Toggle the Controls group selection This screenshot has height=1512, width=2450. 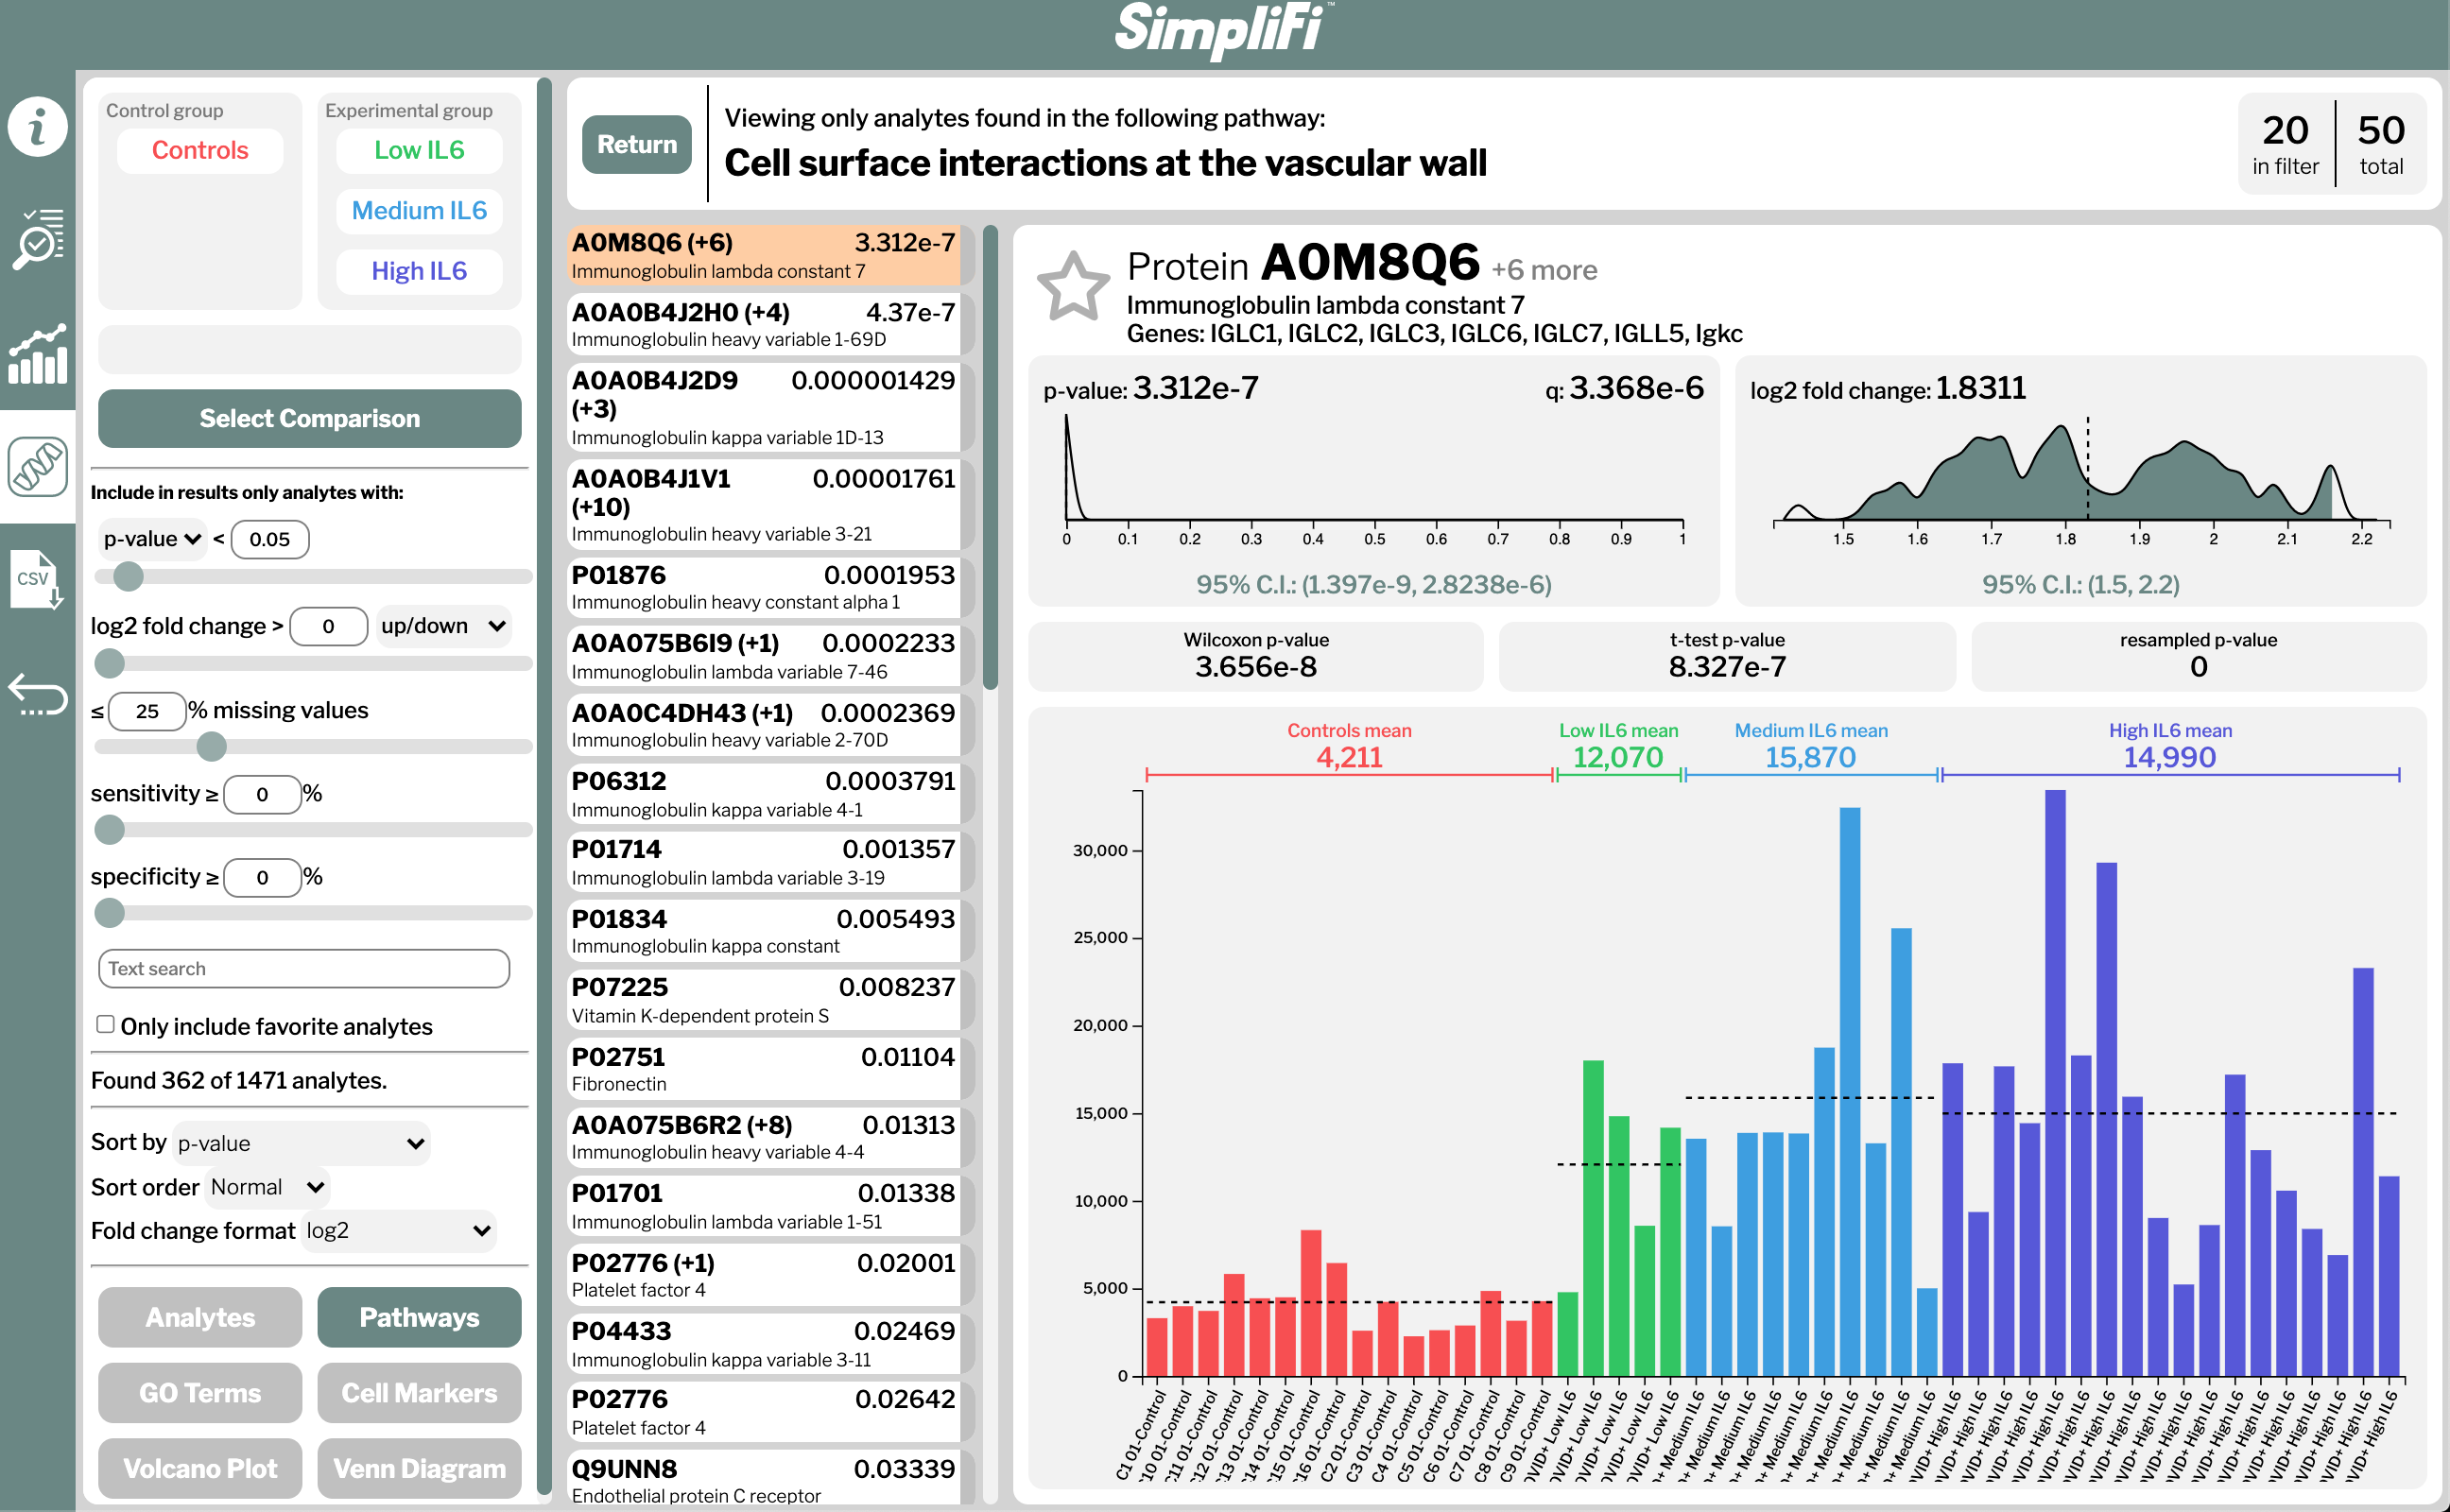coord(200,150)
